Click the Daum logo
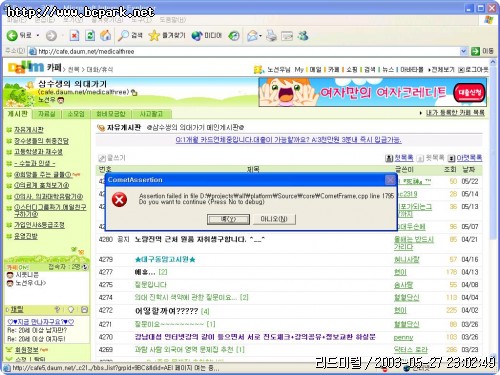Screen dimensions: 500x375 click(x=26, y=68)
